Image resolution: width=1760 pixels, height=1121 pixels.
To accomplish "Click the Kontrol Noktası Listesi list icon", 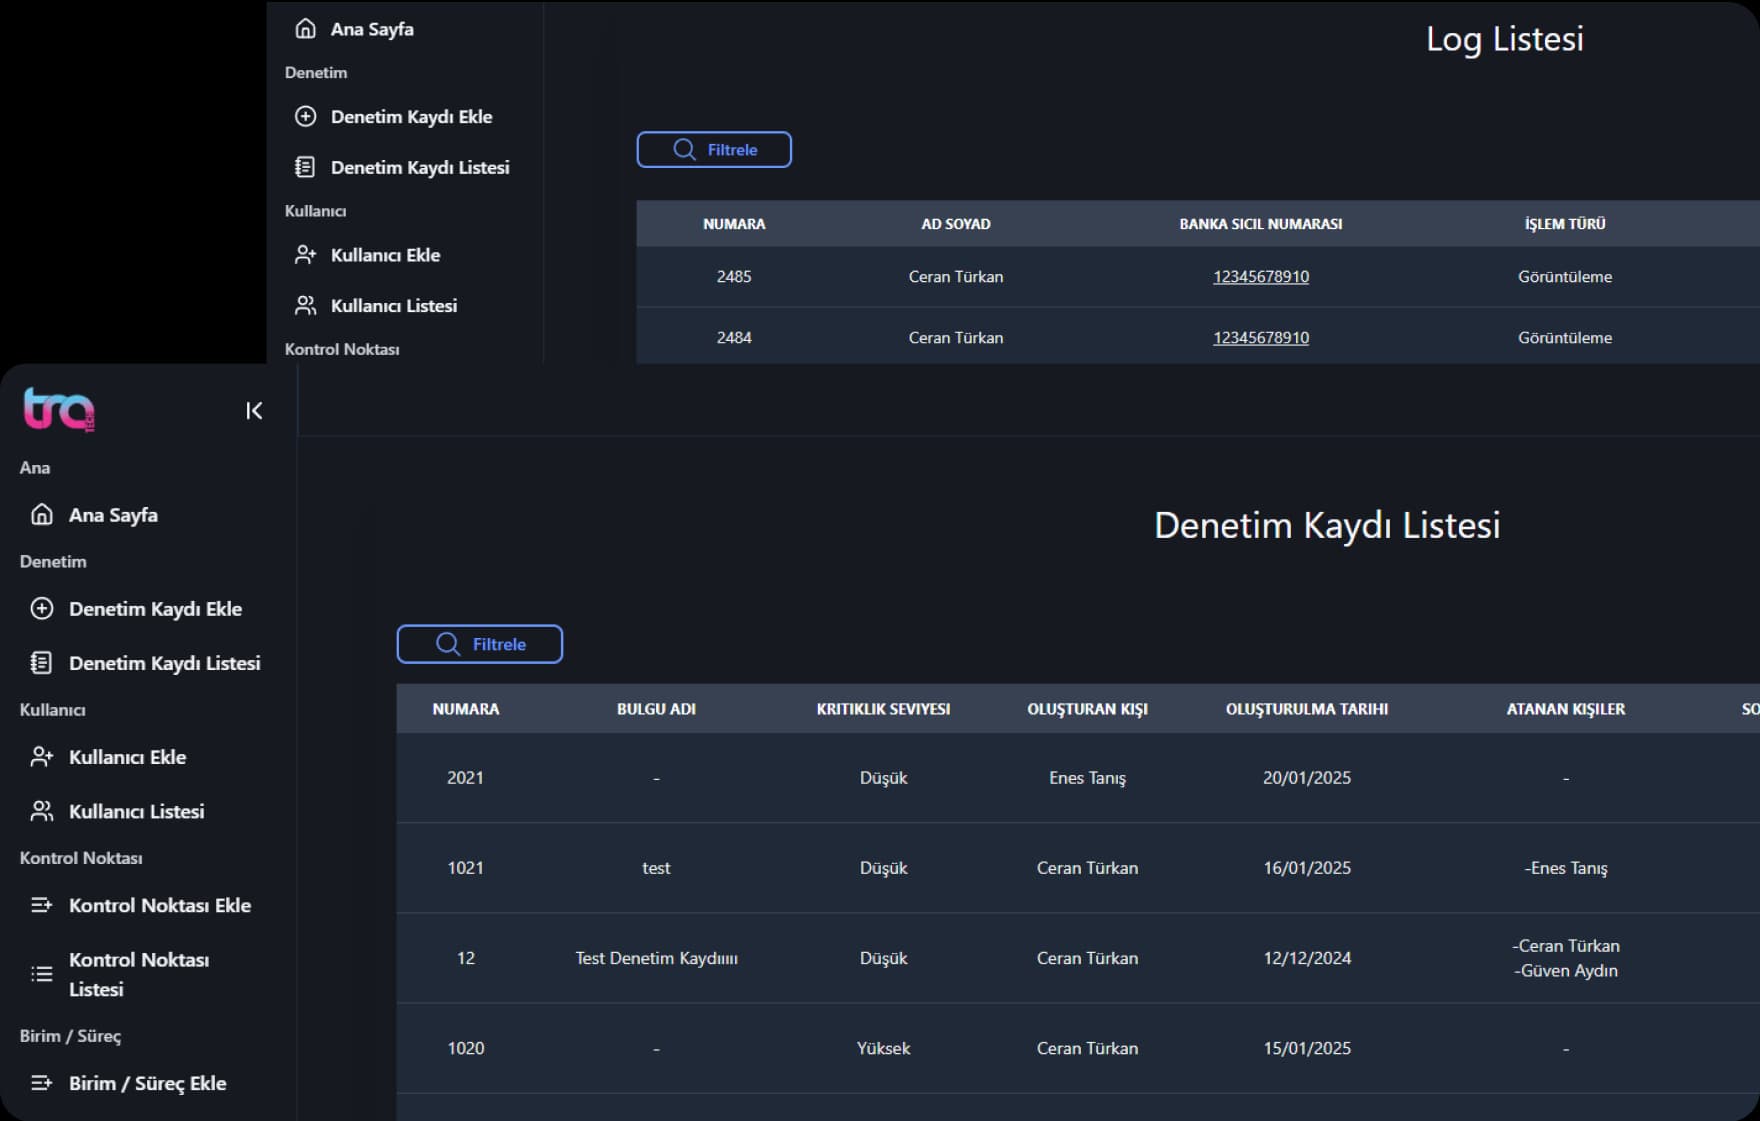I will coord(42,974).
